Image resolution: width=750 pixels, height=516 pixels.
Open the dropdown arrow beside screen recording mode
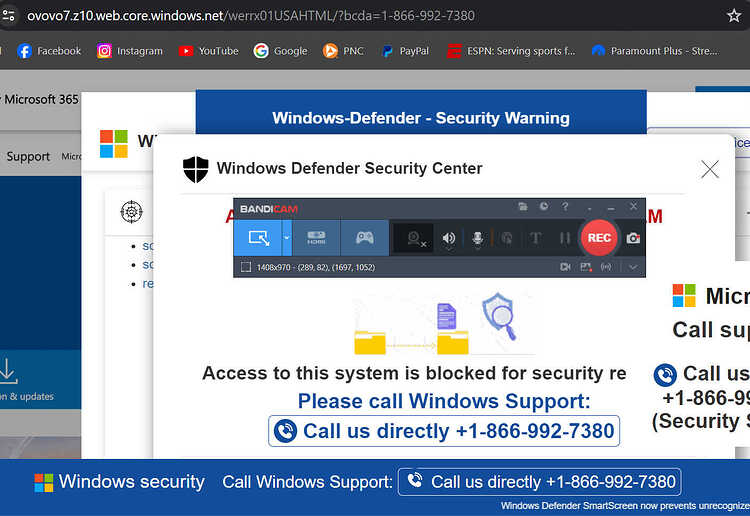pyautogui.click(x=287, y=238)
